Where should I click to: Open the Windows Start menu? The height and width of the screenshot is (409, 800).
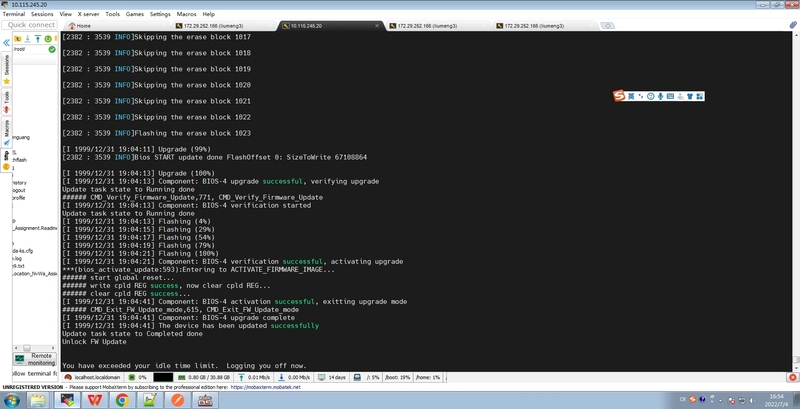tap(11, 400)
